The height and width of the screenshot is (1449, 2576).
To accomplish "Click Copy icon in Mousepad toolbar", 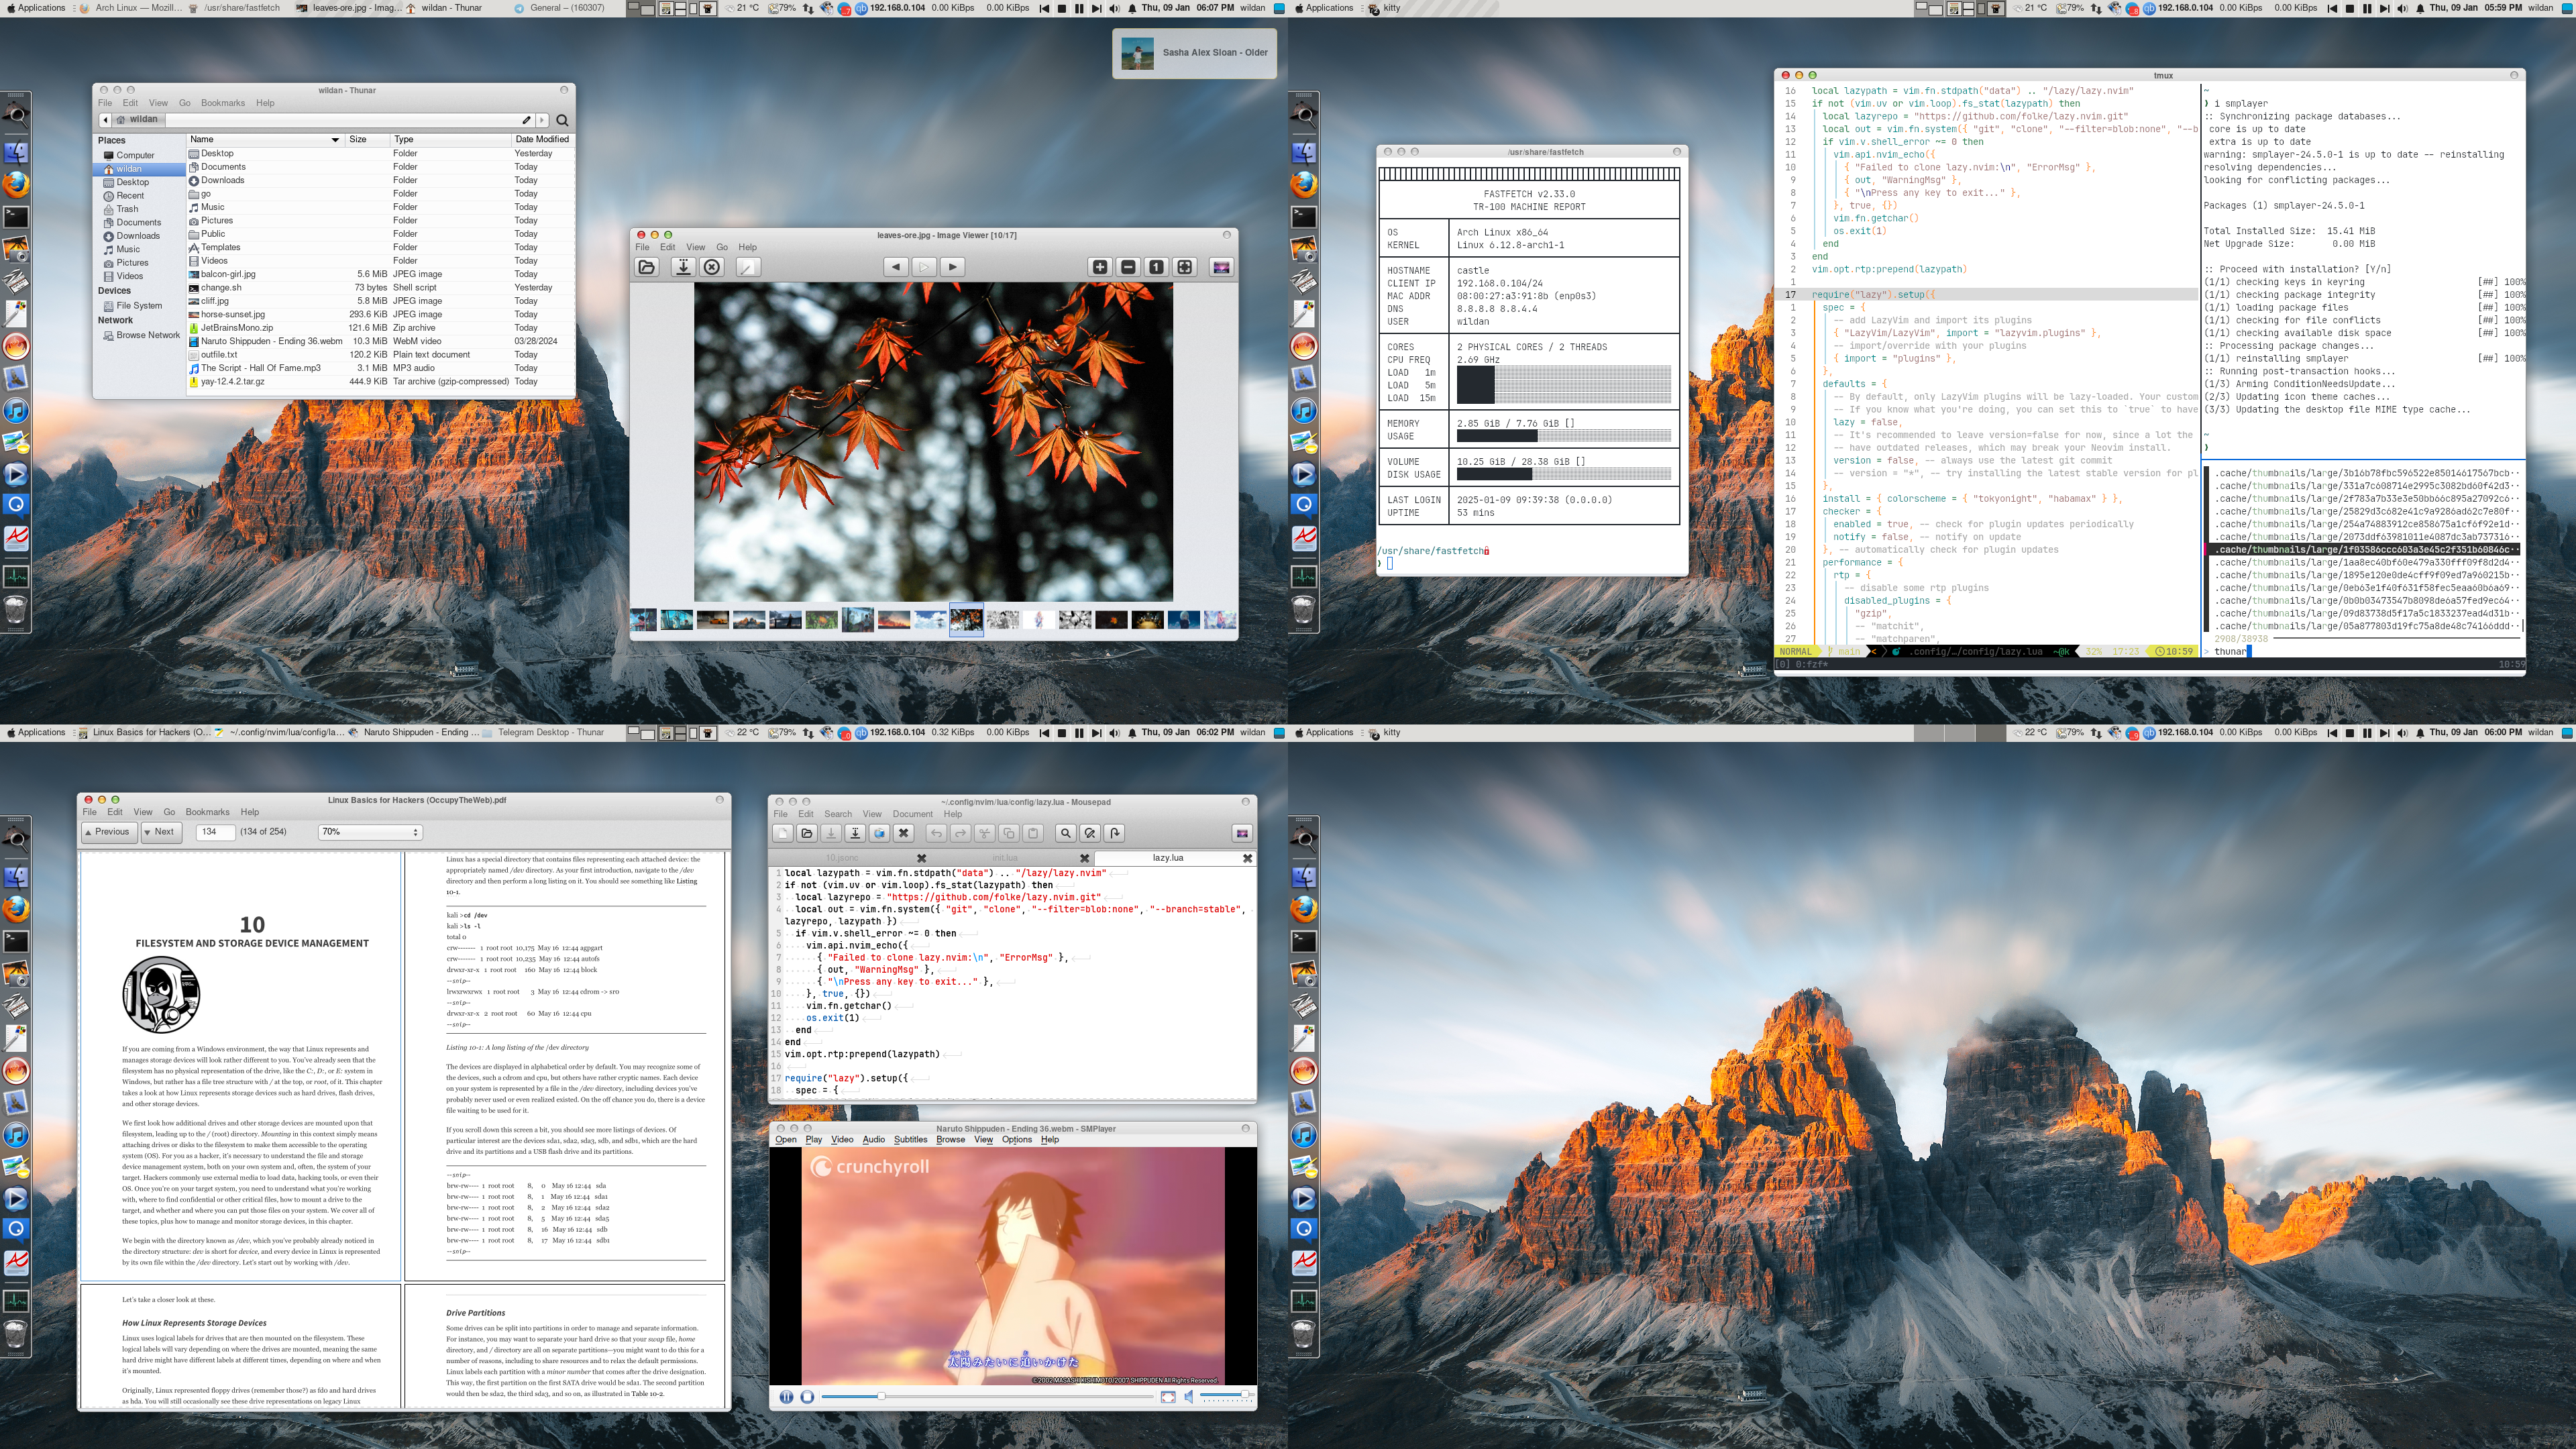I will (x=1009, y=833).
